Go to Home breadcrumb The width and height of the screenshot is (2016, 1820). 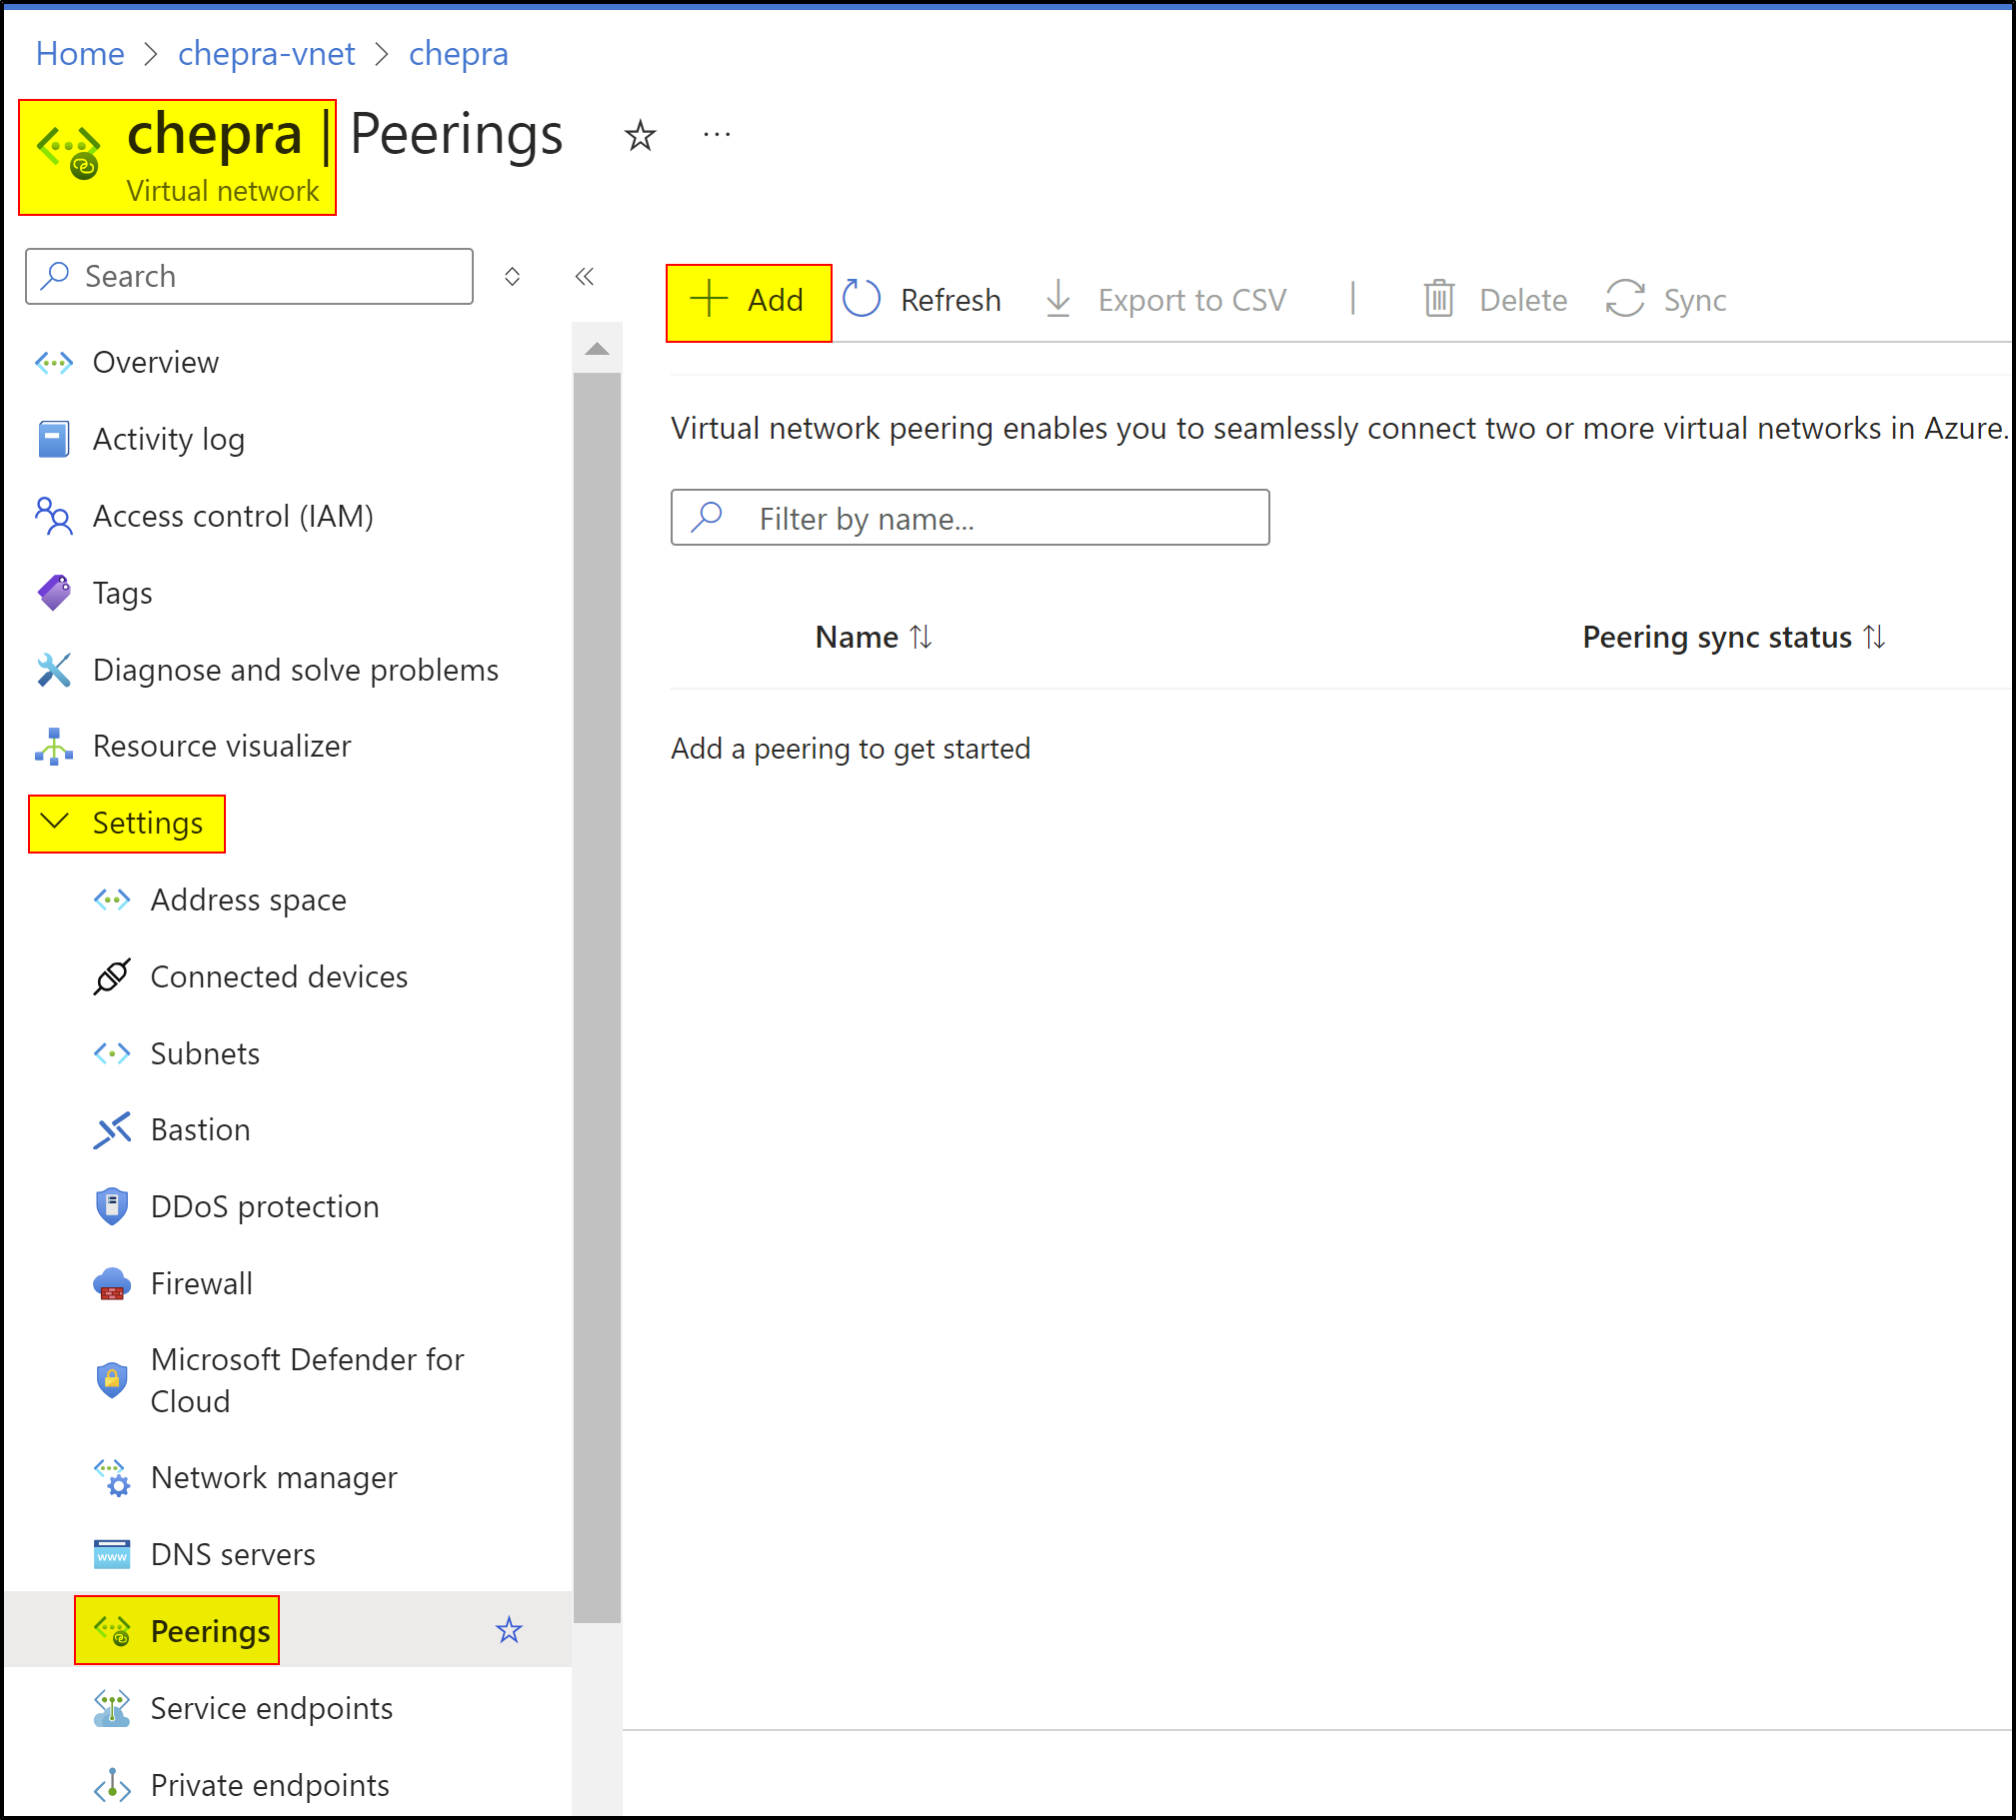click(x=80, y=53)
